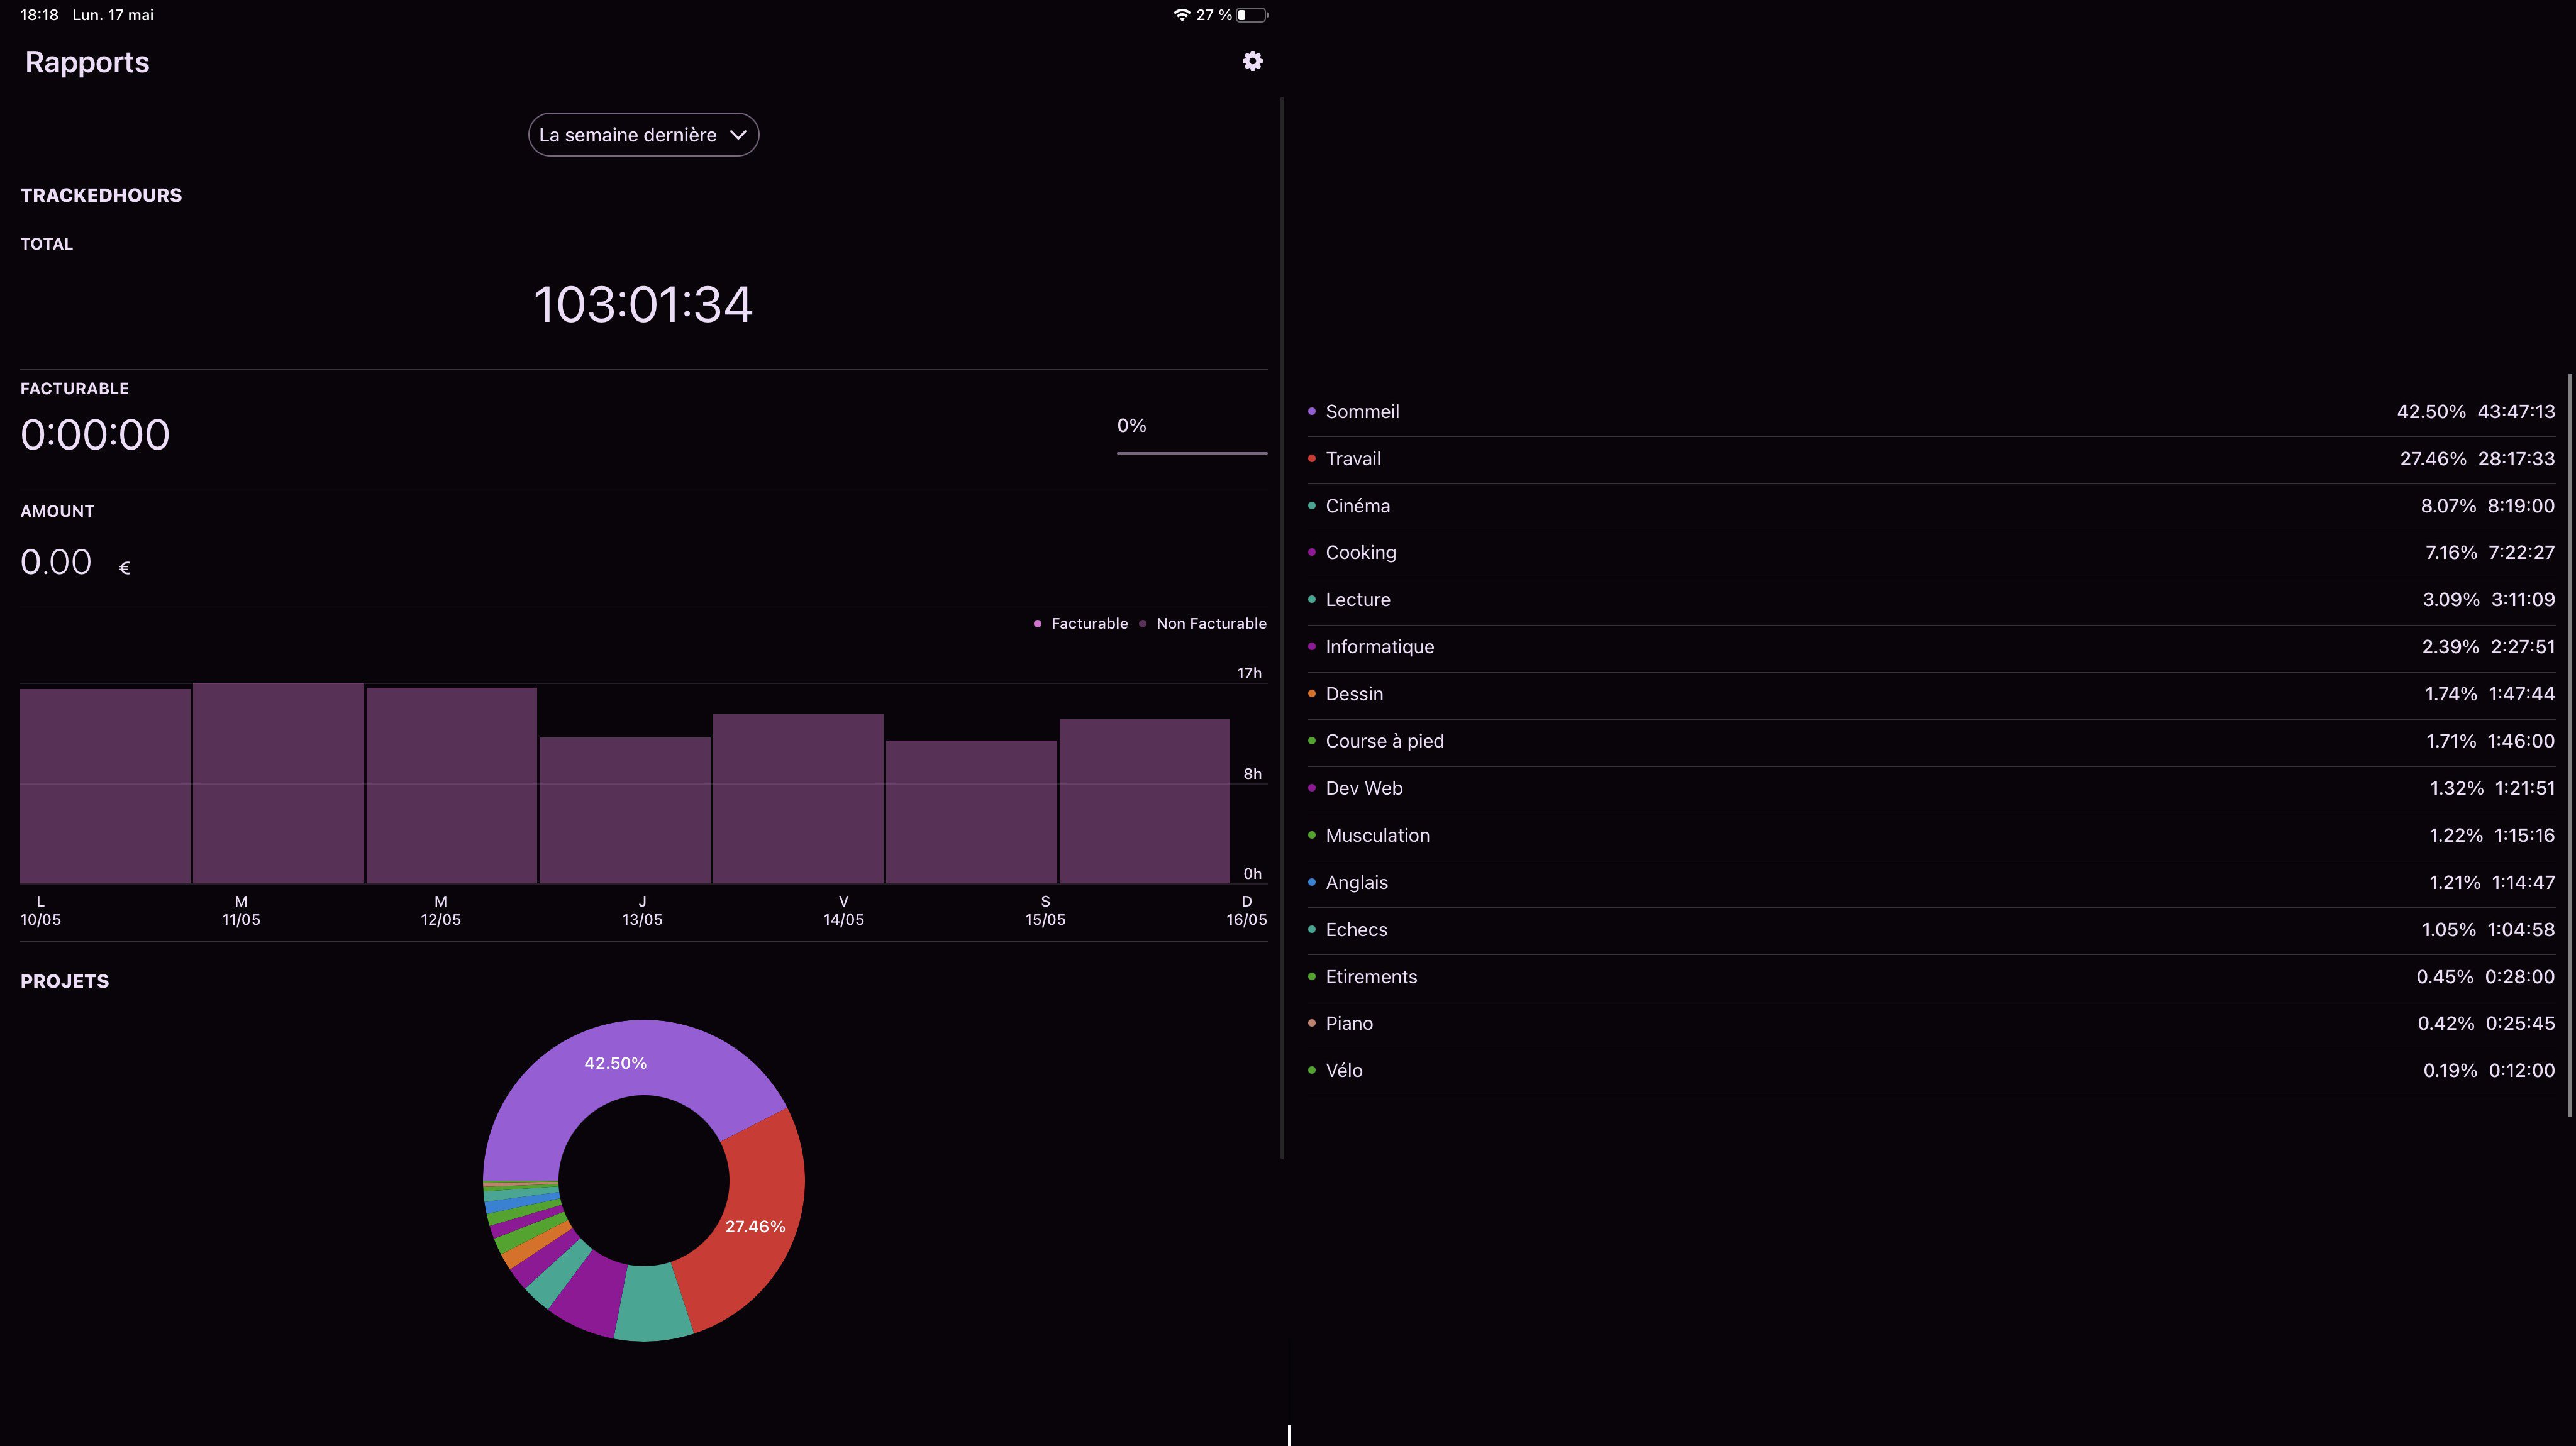Click the purple dot beside Sommeil

[x=1311, y=412]
